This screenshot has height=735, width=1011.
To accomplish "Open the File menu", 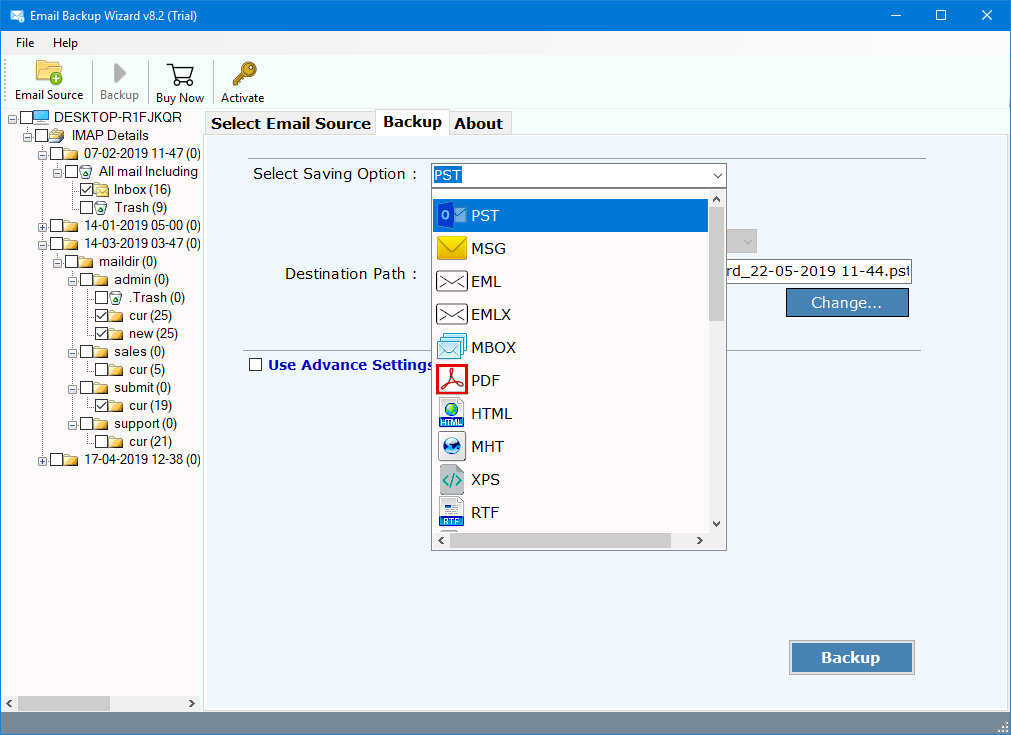I will coord(25,43).
